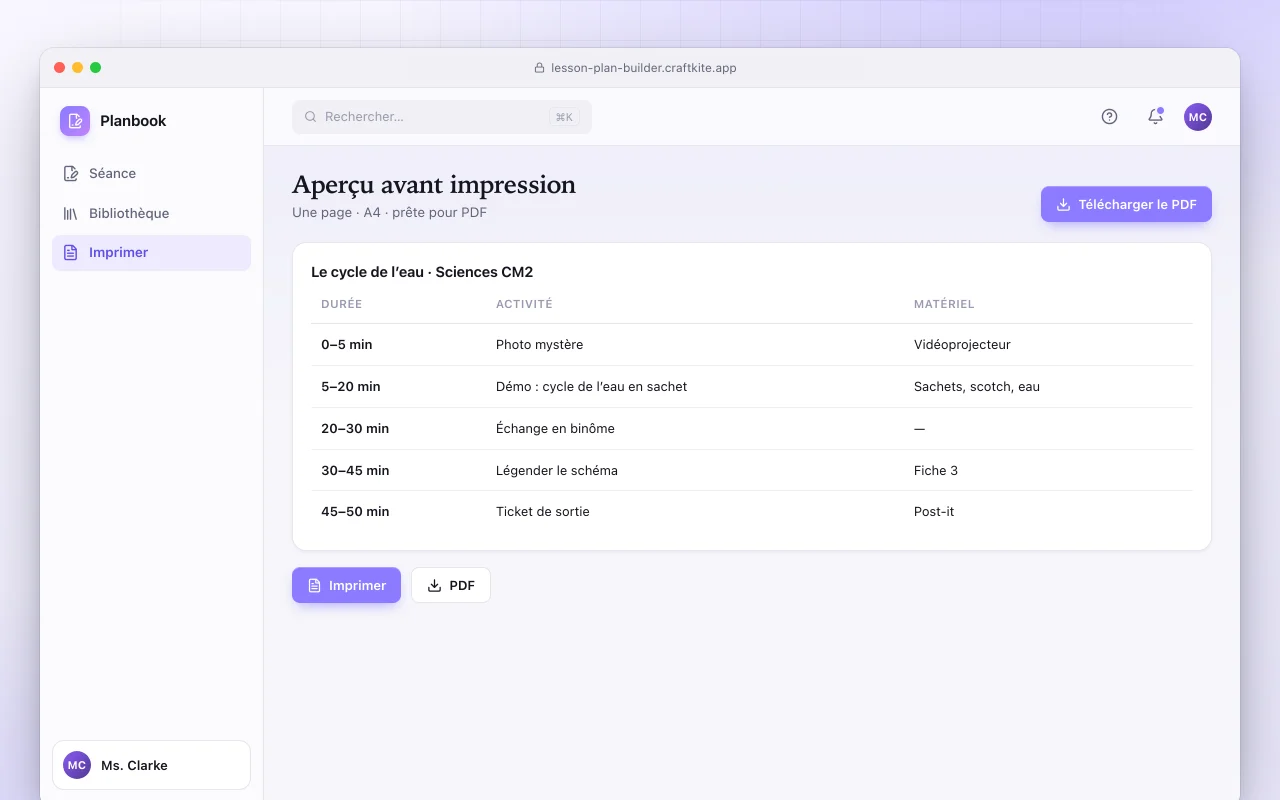Click the Vidéoprojecteur cell
The width and height of the screenshot is (1280, 800).
point(962,345)
